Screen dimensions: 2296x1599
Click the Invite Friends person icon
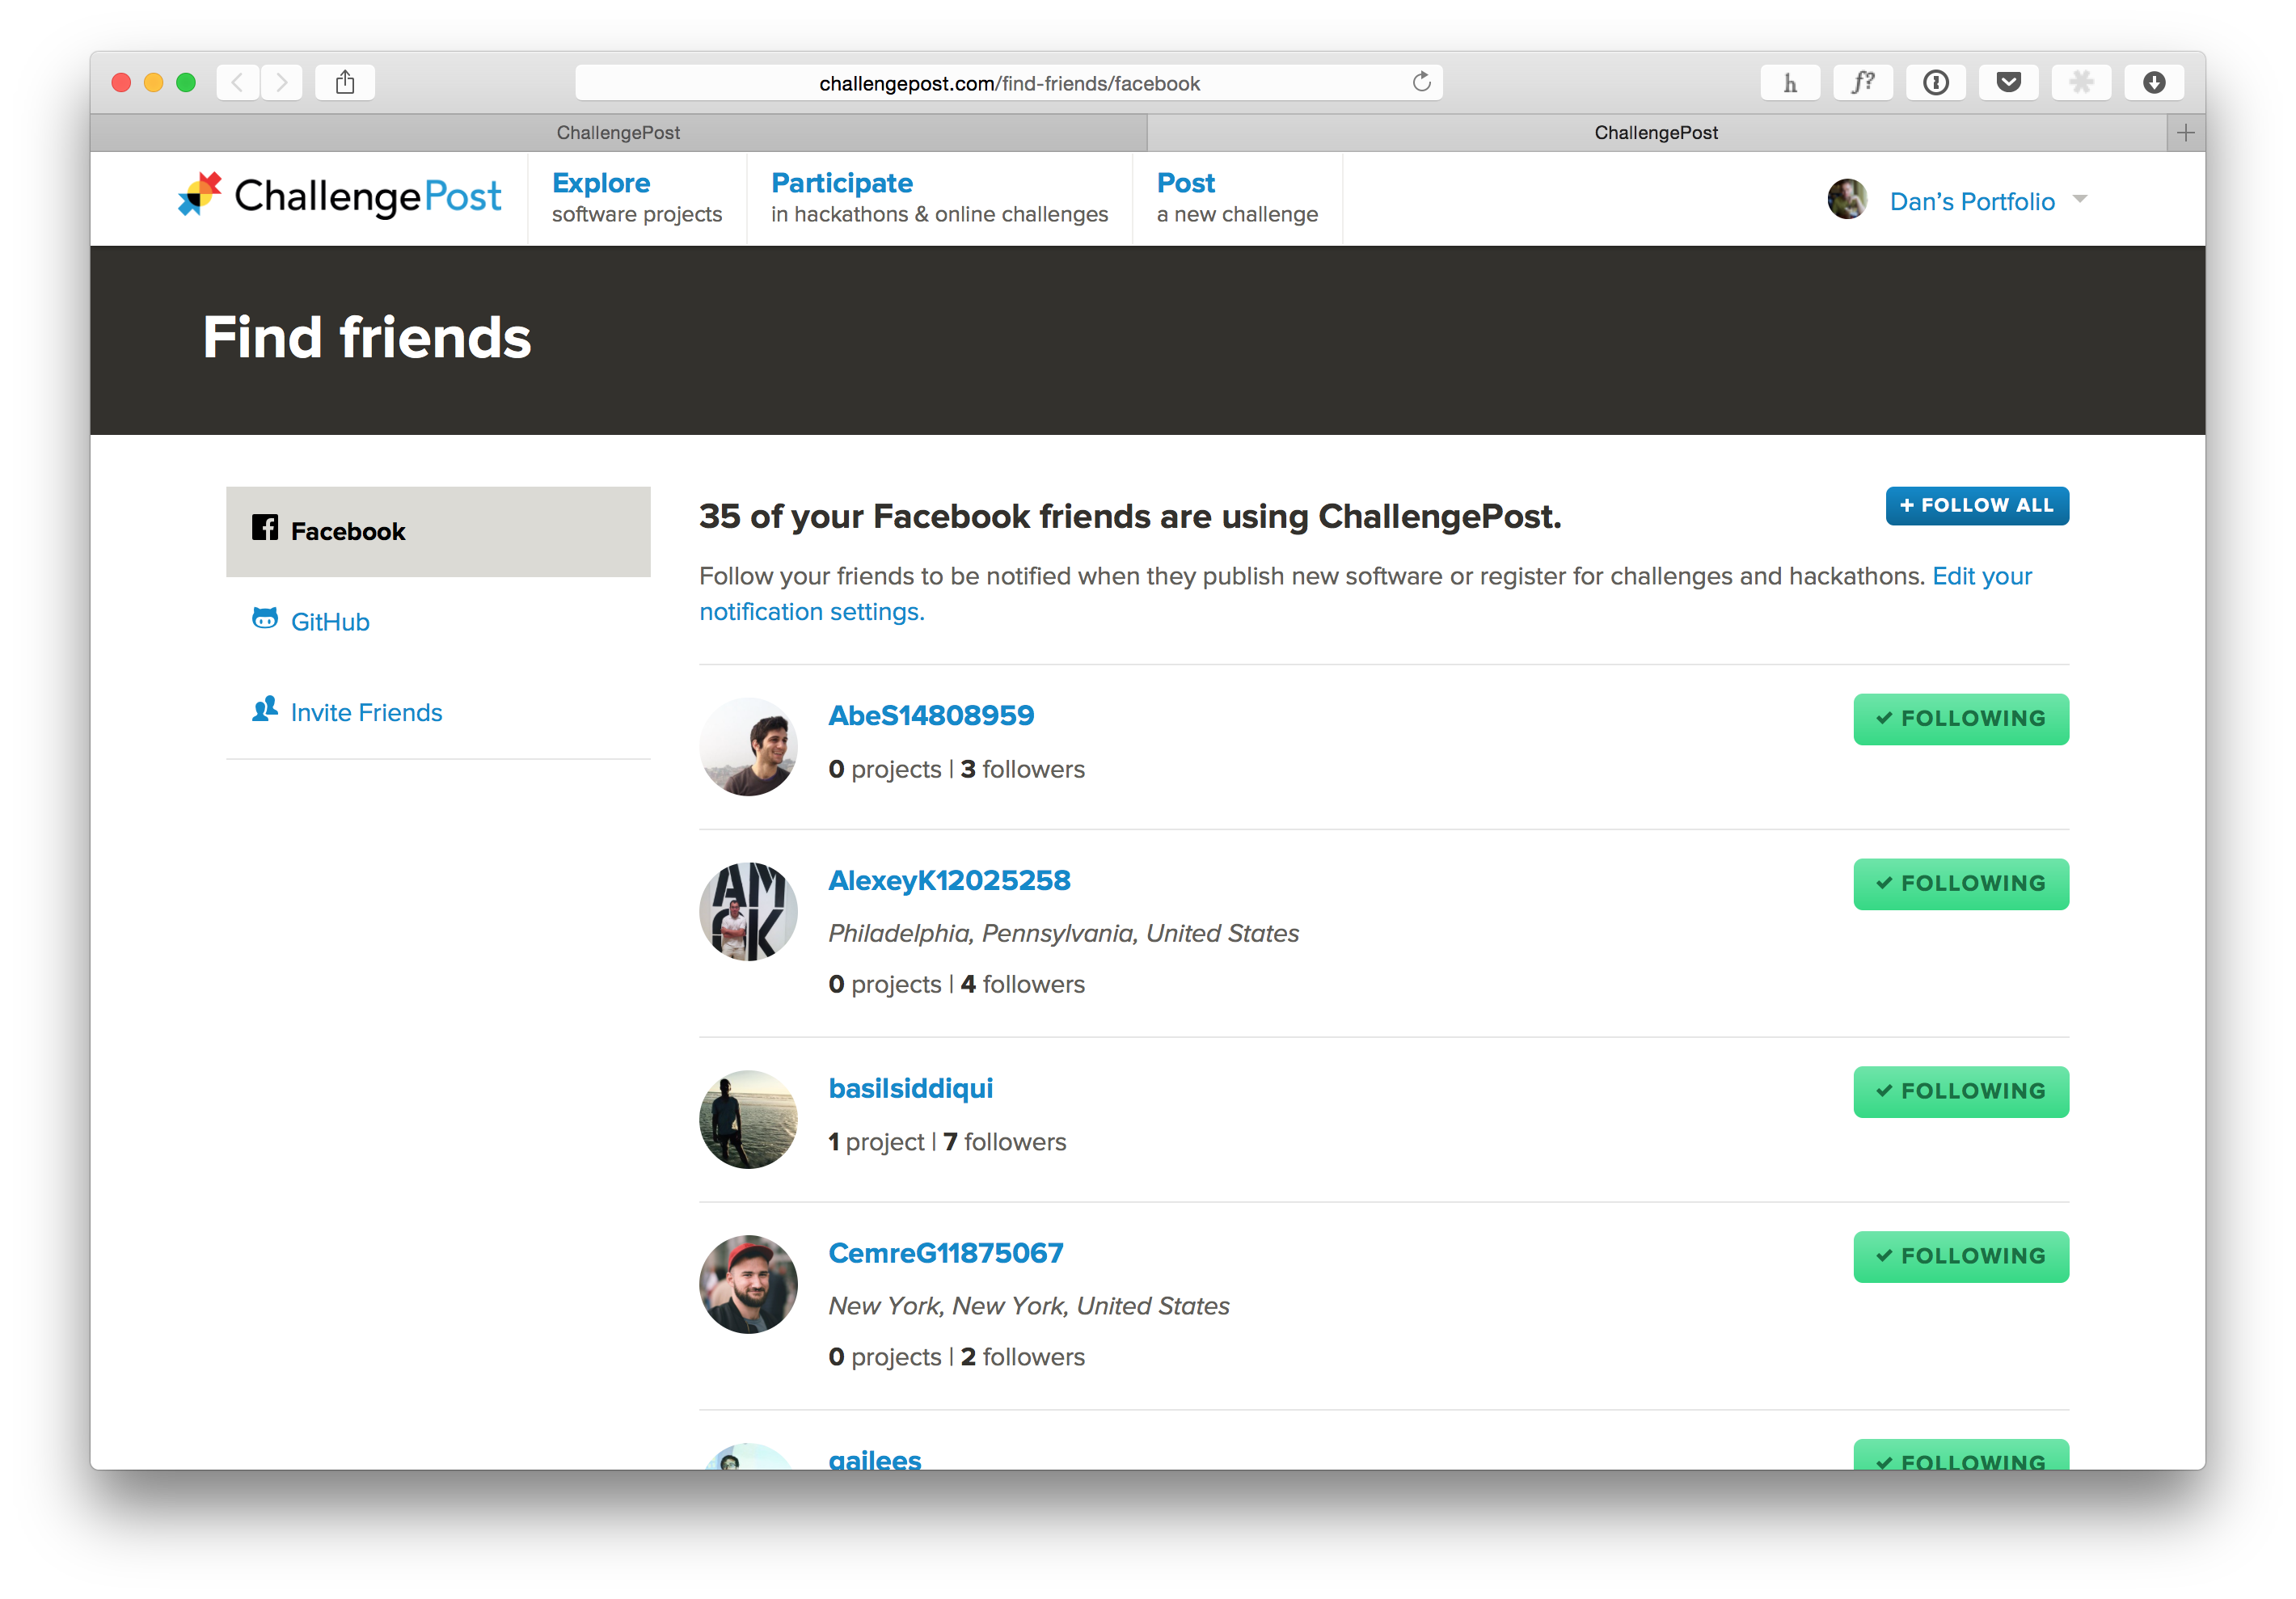pos(264,710)
